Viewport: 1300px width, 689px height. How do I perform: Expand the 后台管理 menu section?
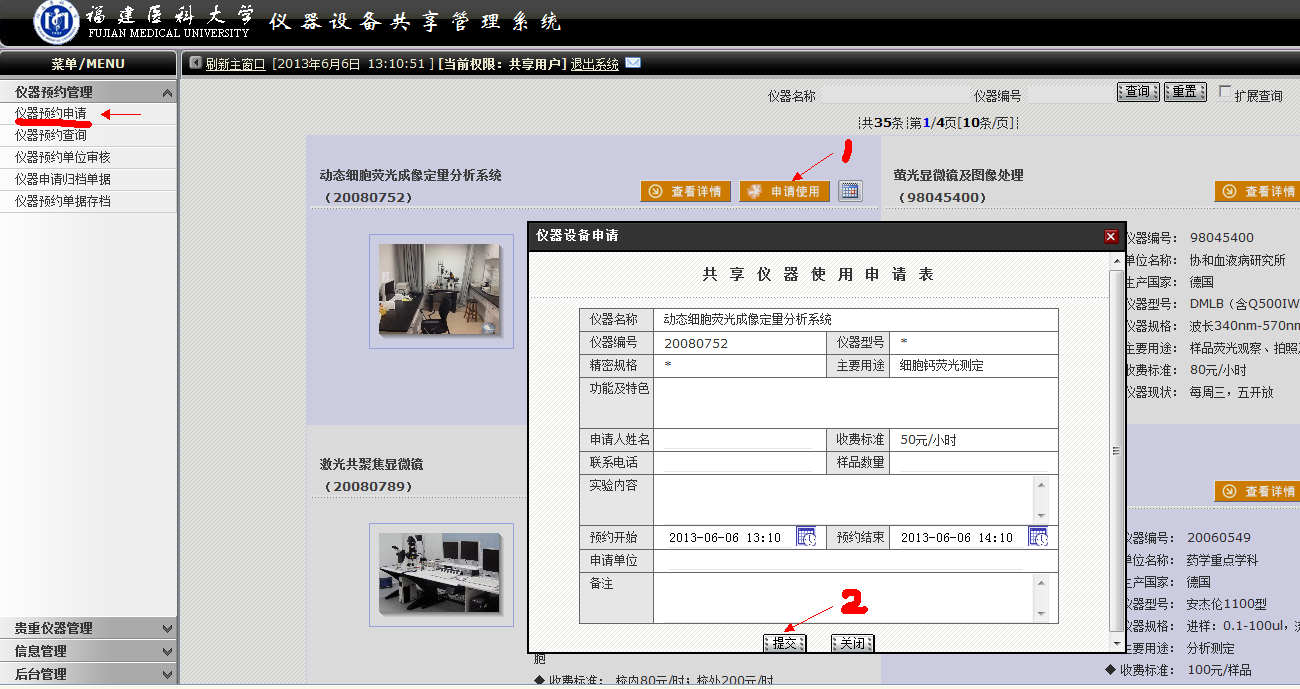[x=167, y=675]
